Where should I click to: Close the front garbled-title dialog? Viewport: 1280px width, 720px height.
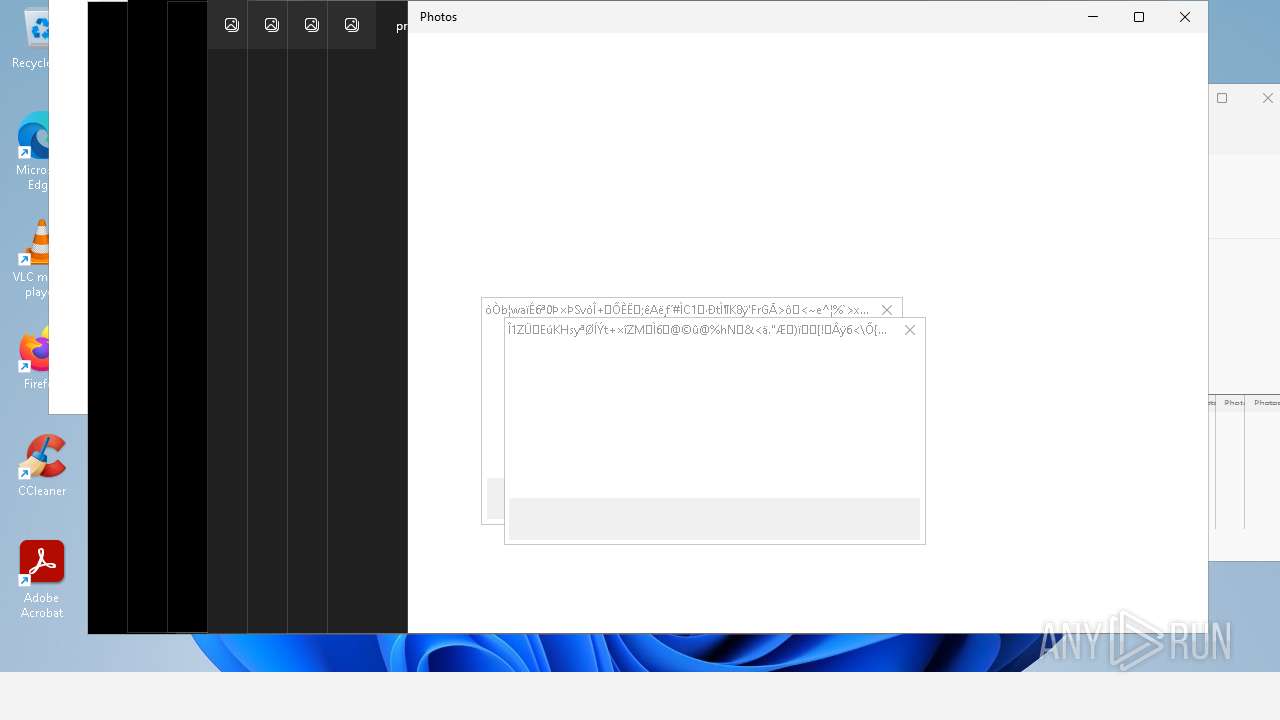[910, 330]
